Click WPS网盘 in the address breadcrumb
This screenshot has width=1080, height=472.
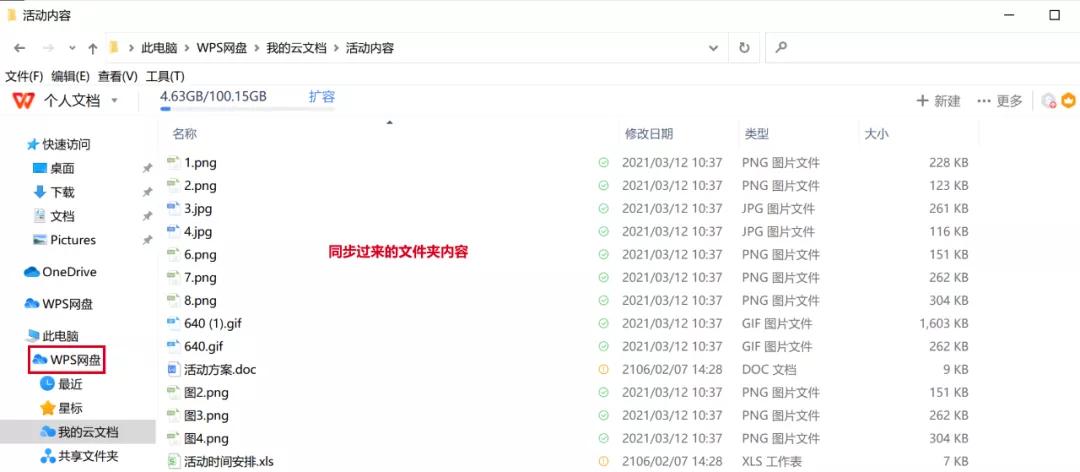222,48
